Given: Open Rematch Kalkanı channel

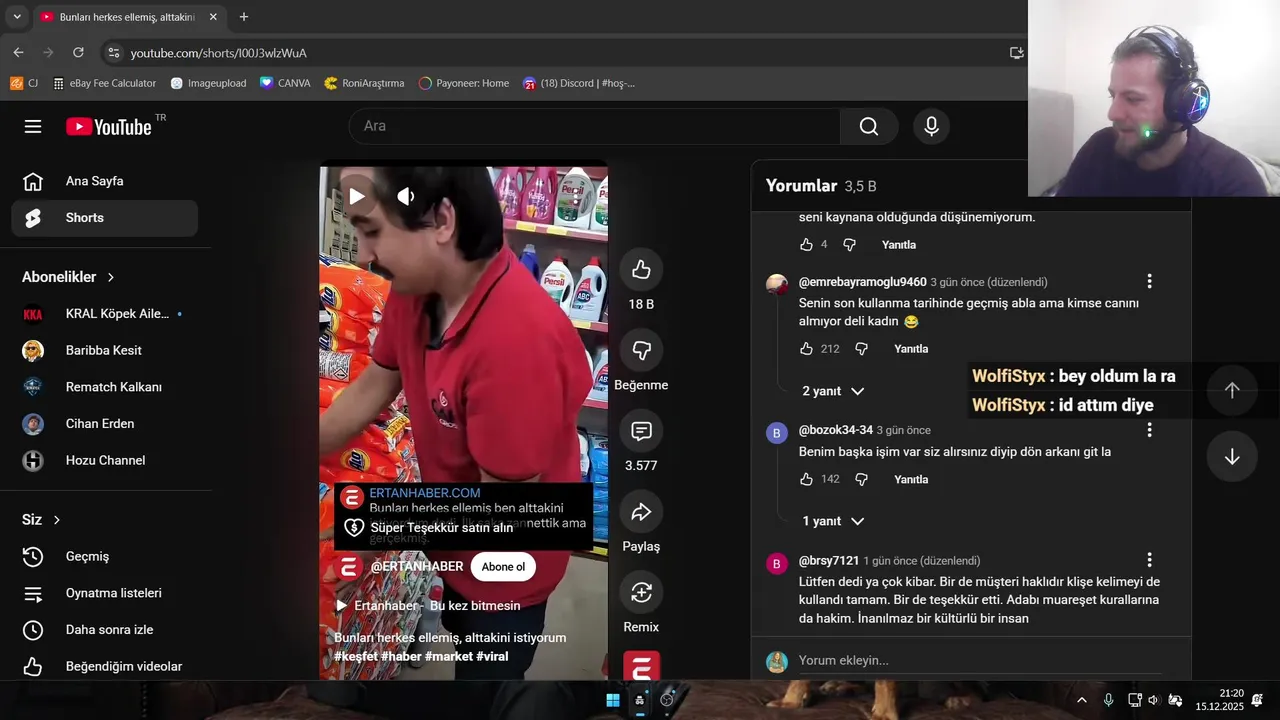Looking at the screenshot, I should [104, 387].
